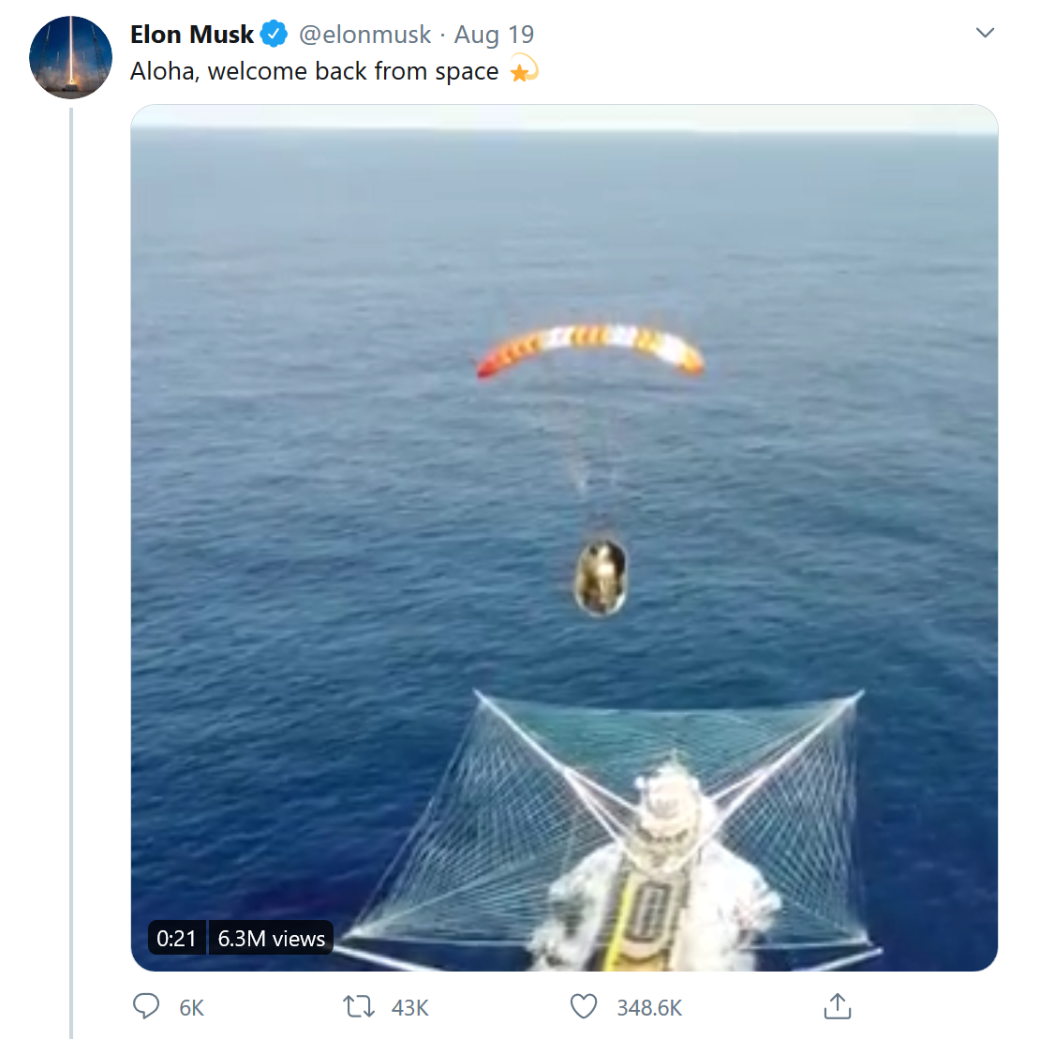Like the tweet with the heart icon
The width and height of the screenshot is (1042, 1040).
tap(583, 1006)
